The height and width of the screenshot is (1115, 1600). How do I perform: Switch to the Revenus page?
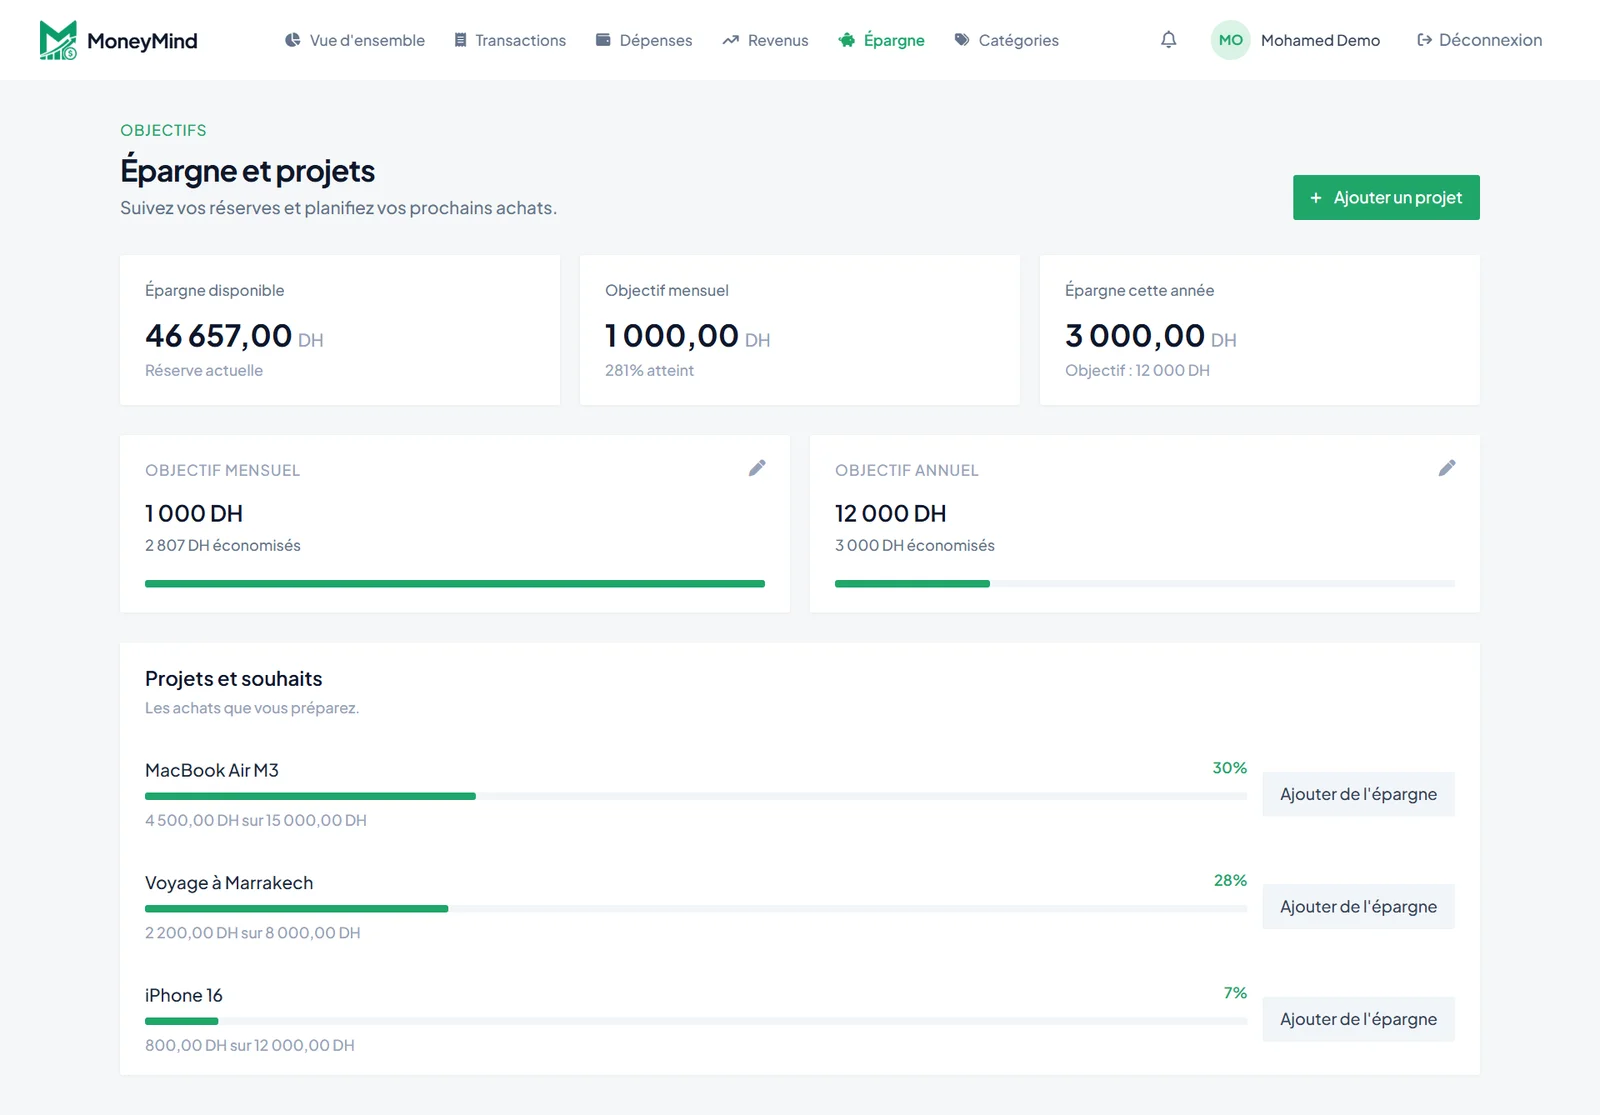765,40
